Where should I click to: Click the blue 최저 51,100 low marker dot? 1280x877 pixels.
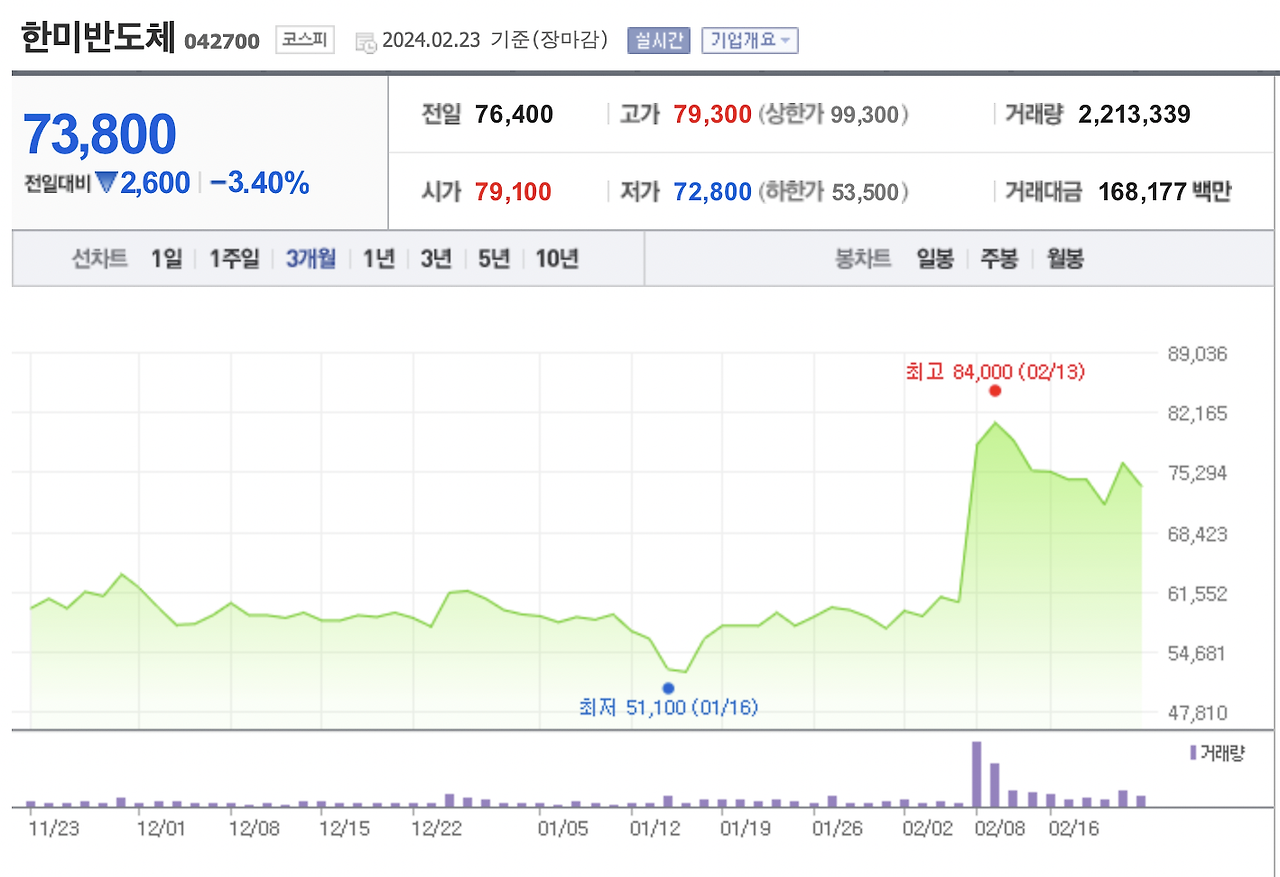coord(668,688)
